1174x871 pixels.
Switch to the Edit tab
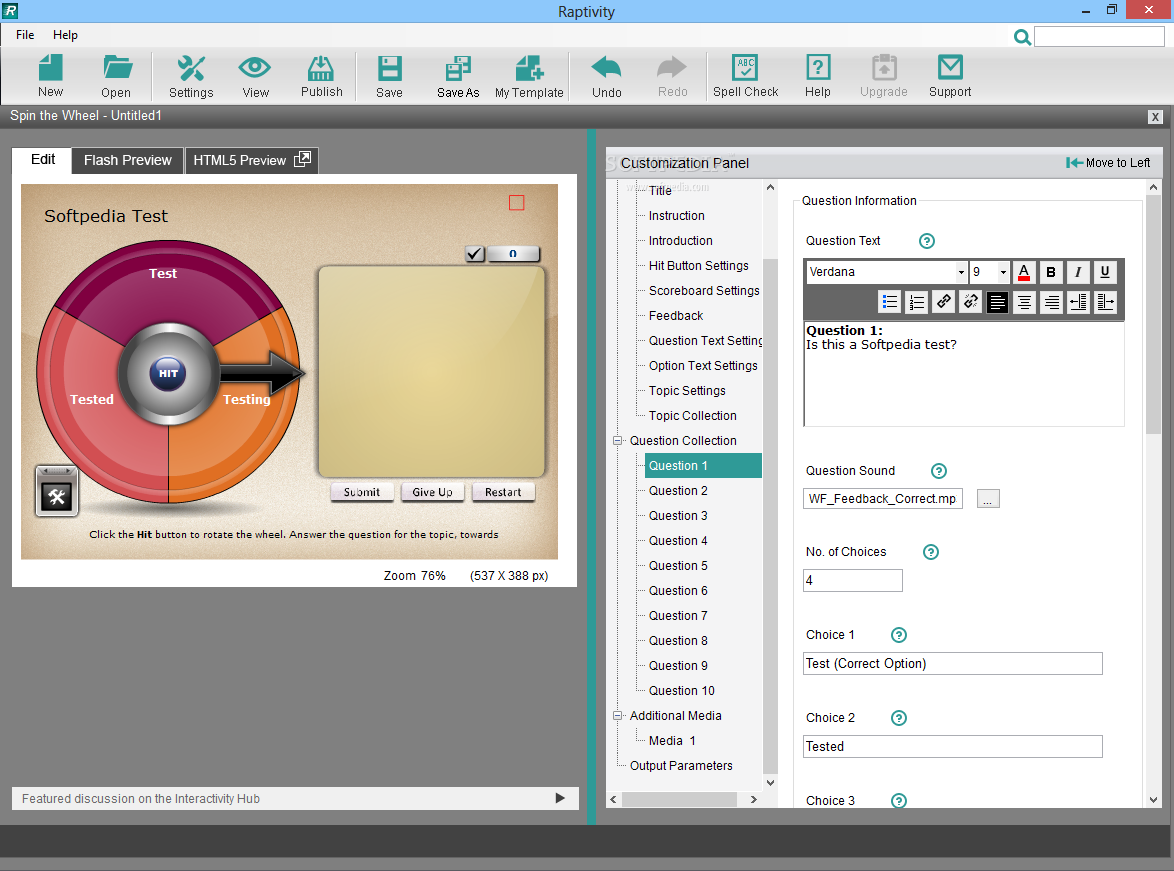tap(43, 160)
